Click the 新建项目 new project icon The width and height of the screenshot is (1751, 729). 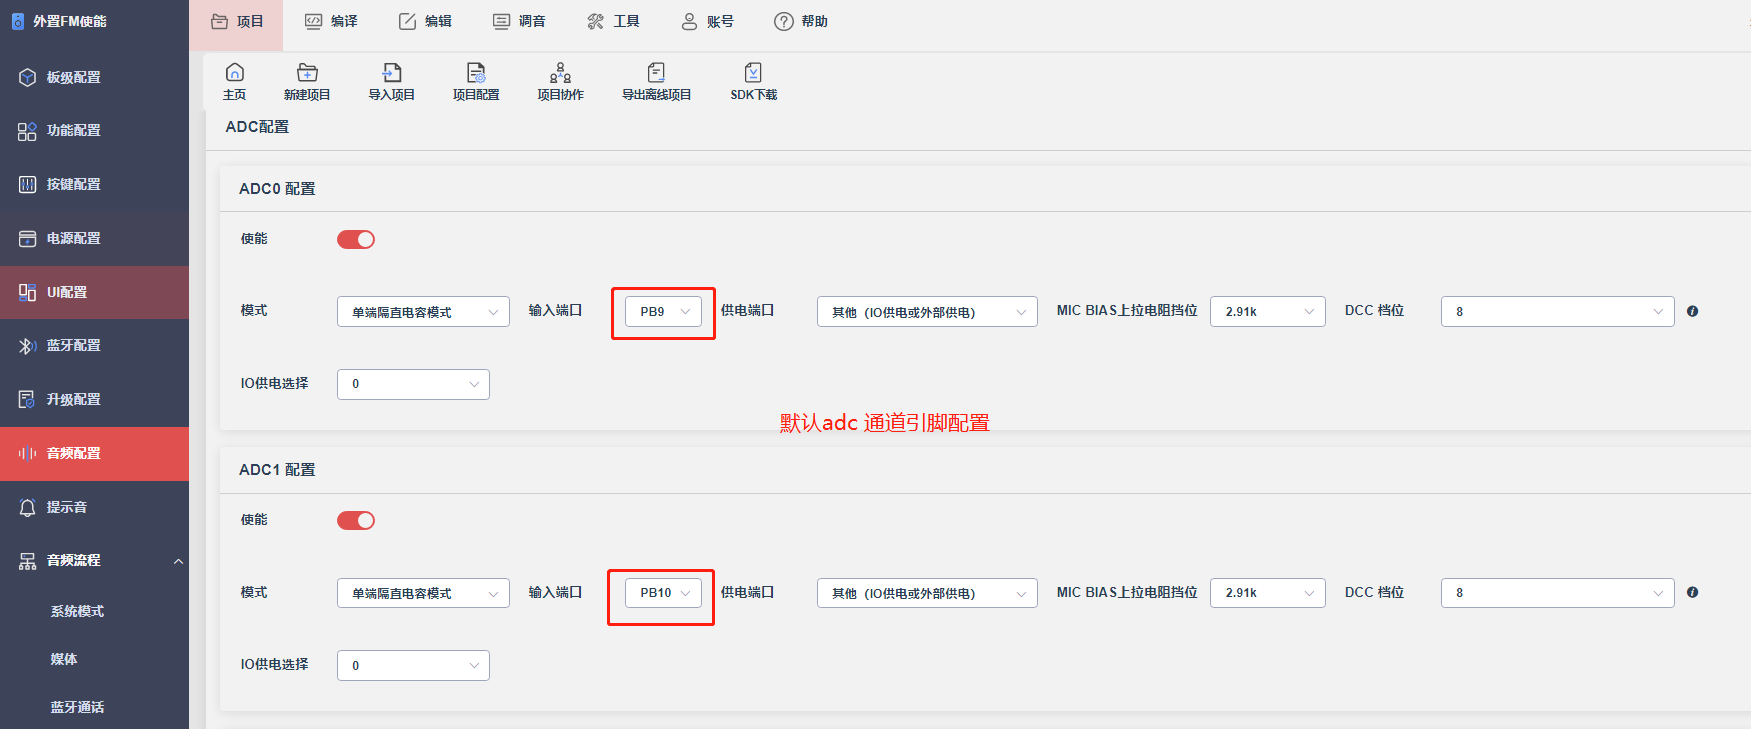[307, 81]
